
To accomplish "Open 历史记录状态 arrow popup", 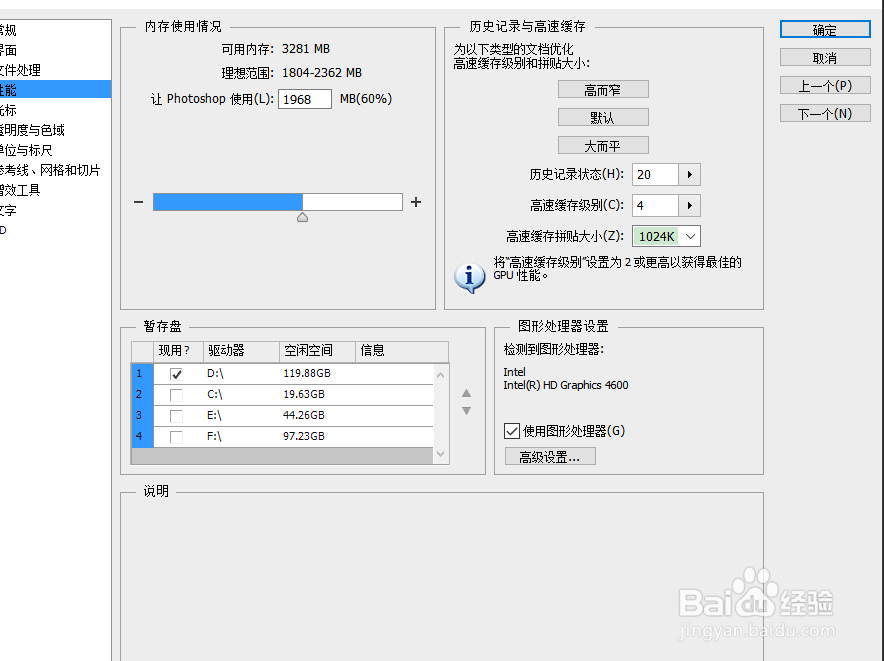I will [689, 175].
